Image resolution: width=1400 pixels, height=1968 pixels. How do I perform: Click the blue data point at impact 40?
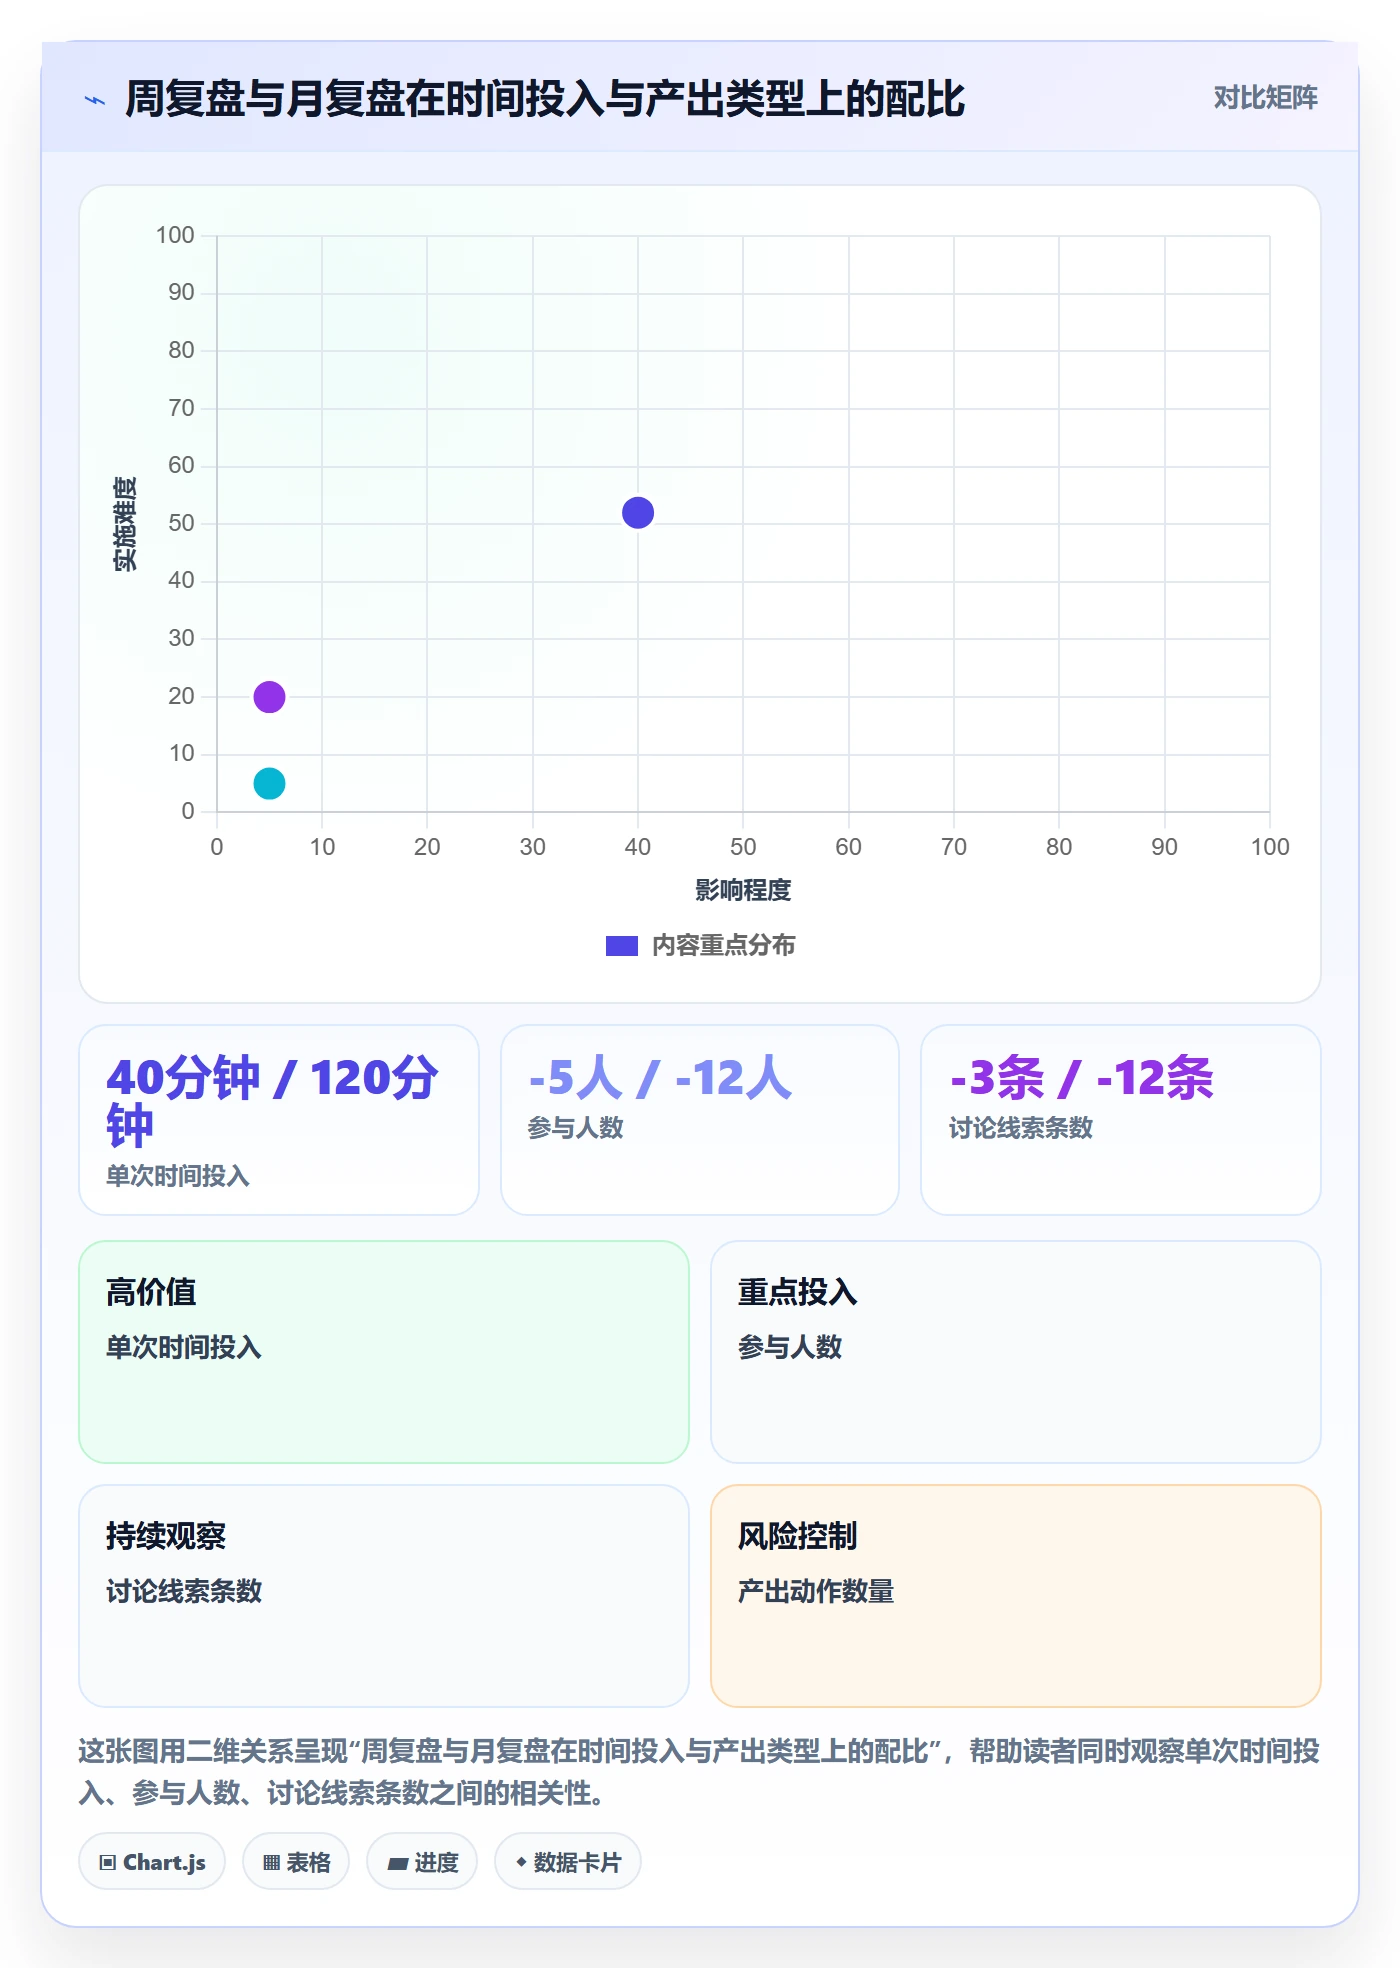tap(638, 513)
